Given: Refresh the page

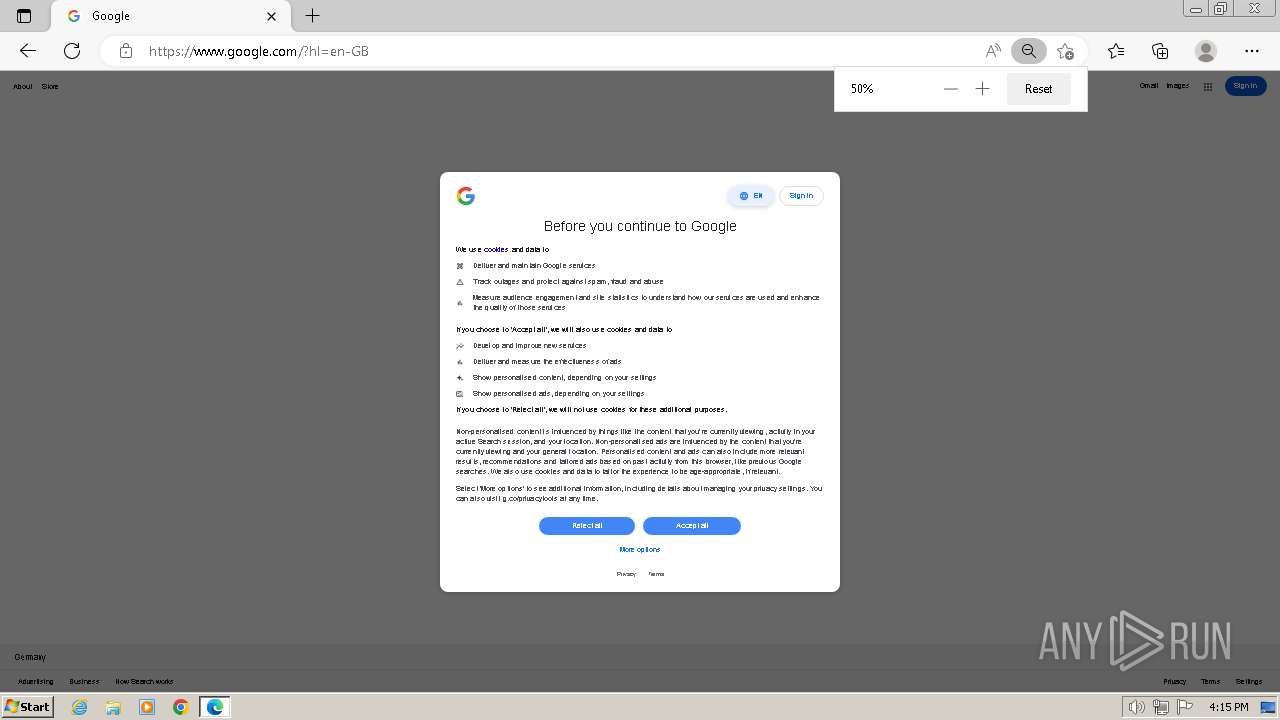Looking at the screenshot, I should [72, 51].
